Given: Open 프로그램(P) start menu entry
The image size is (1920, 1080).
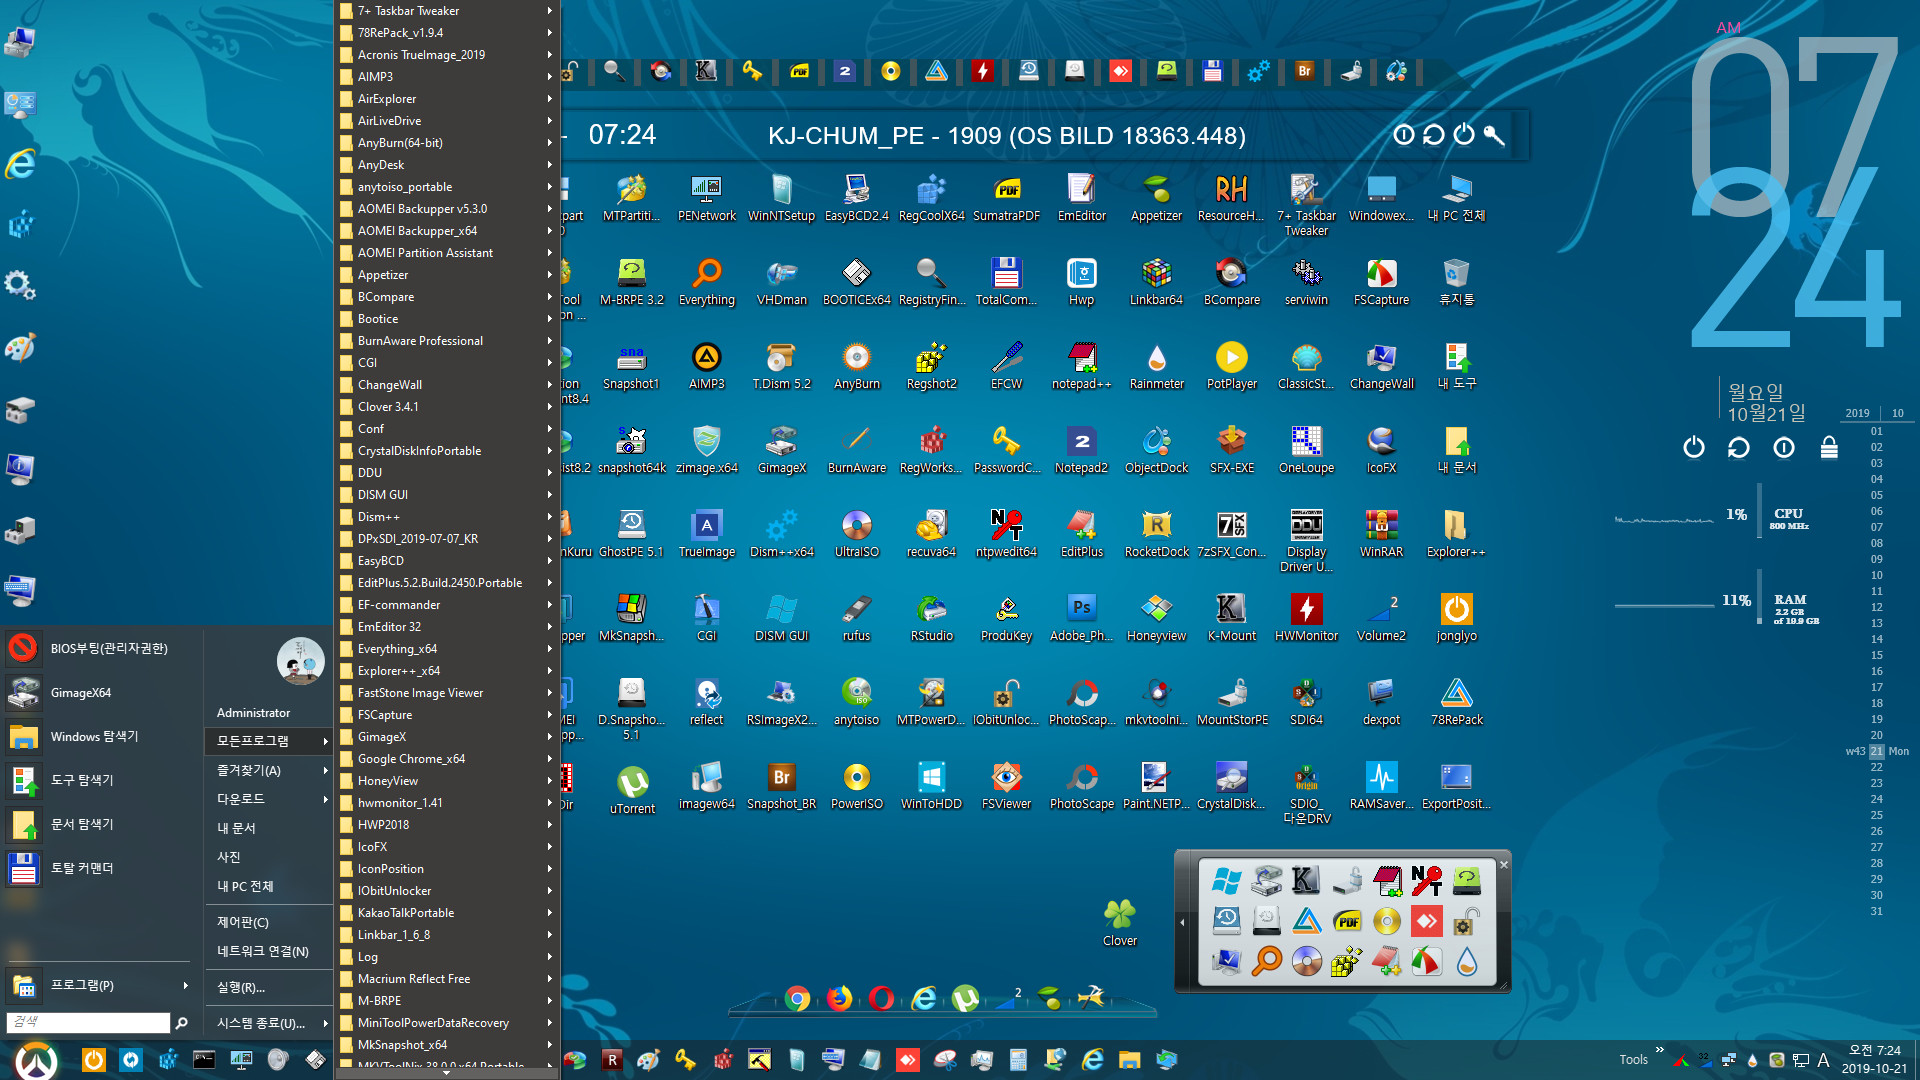Looking at the screenshot, I should pyautogui.click(x=100, y=985).
